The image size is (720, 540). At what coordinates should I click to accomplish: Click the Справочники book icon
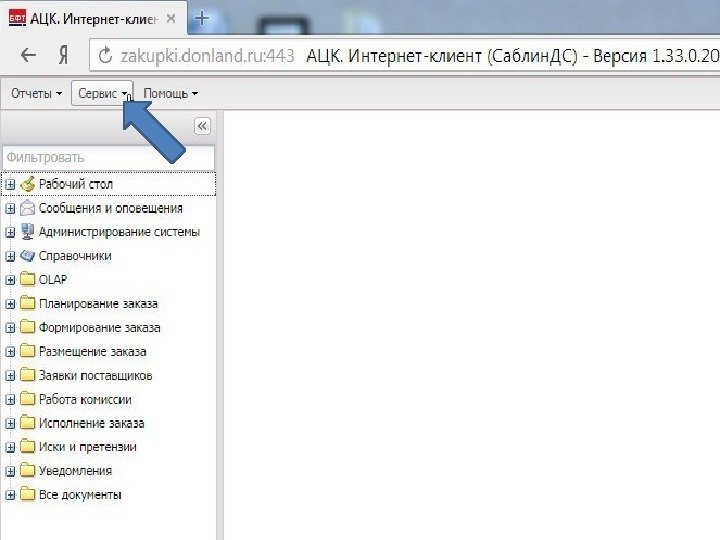click(28, 256)
